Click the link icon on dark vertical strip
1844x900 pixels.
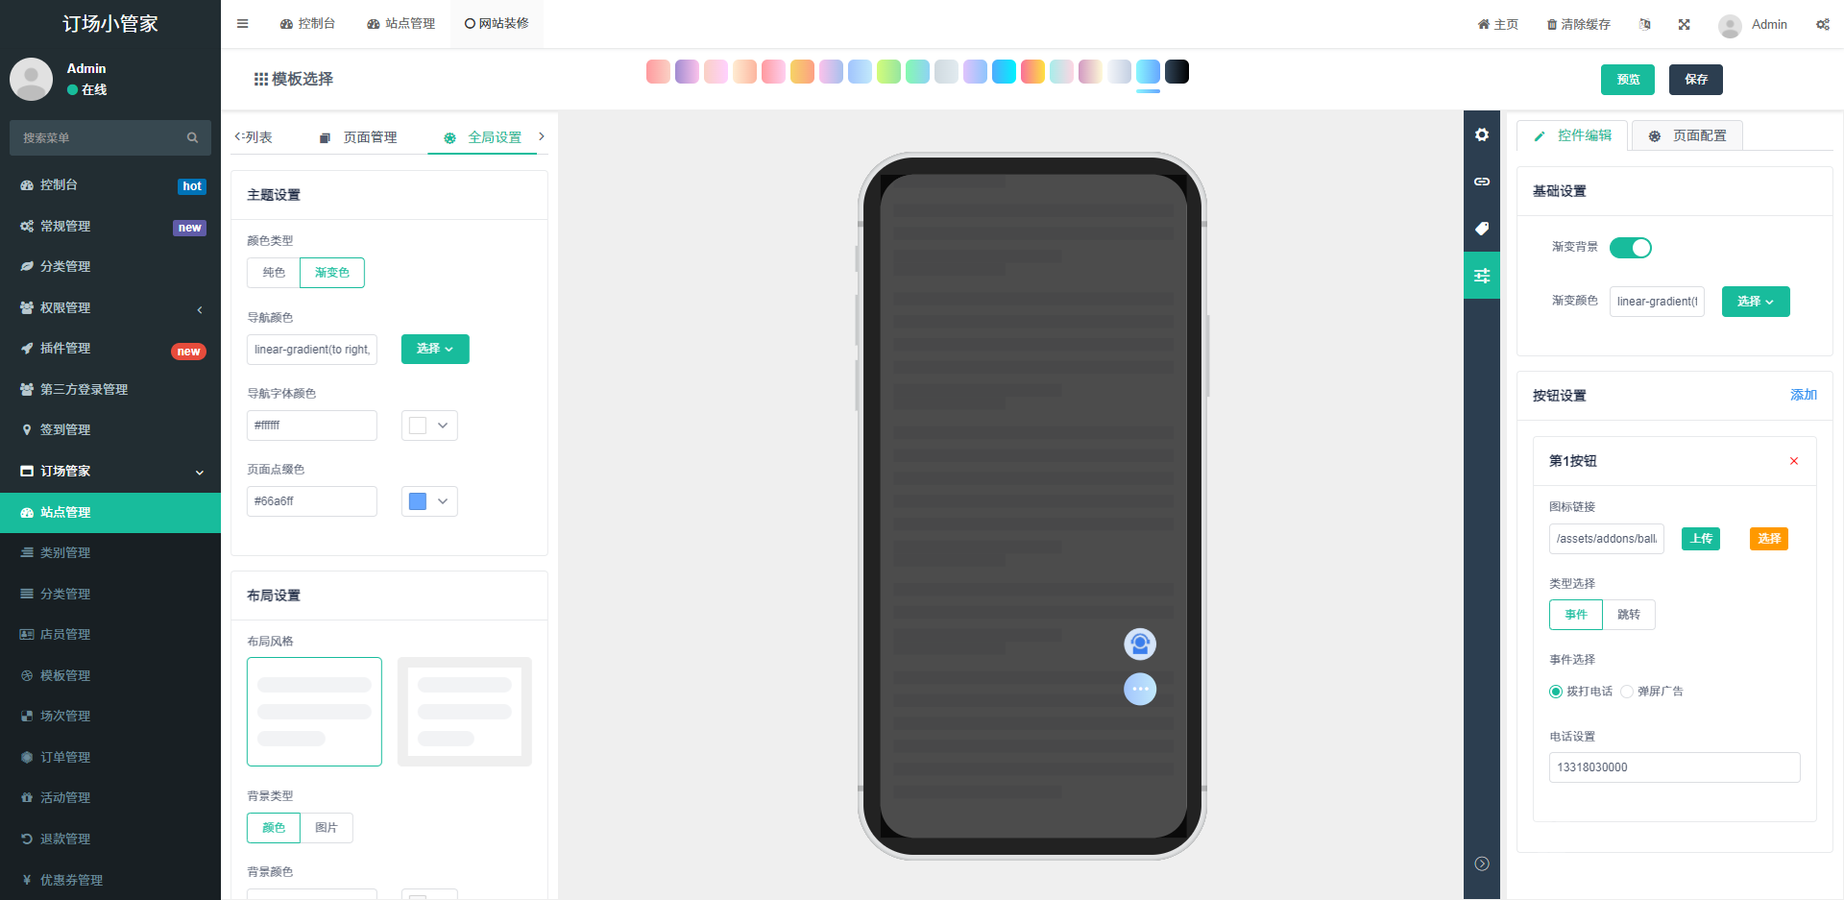[x=1481, y=182]
